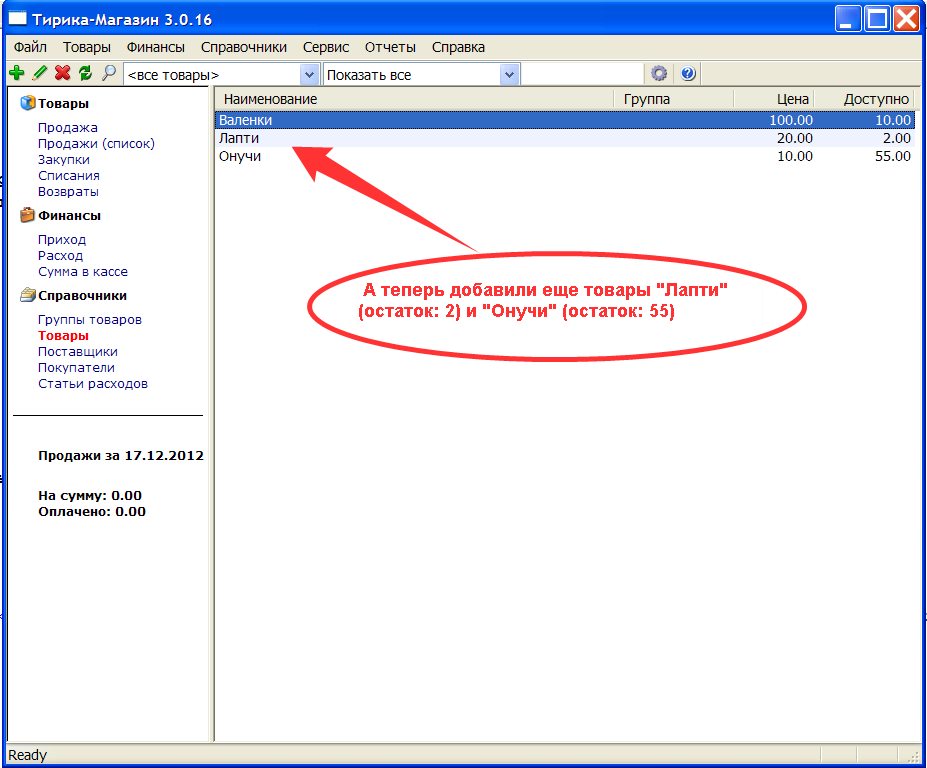Open the Файл menu
This screenshot has height=768, width=927.
coord(30,47)
